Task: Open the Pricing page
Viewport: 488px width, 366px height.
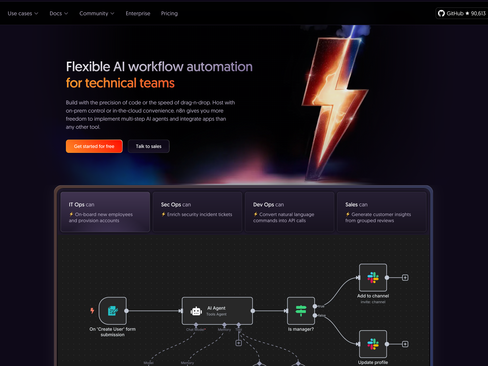Action: tap(169, 13)
